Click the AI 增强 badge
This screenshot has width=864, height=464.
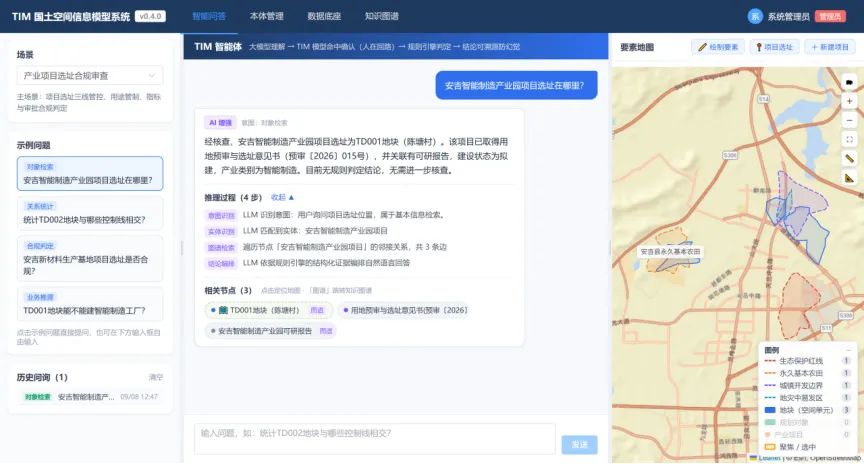tap(220, 123)
